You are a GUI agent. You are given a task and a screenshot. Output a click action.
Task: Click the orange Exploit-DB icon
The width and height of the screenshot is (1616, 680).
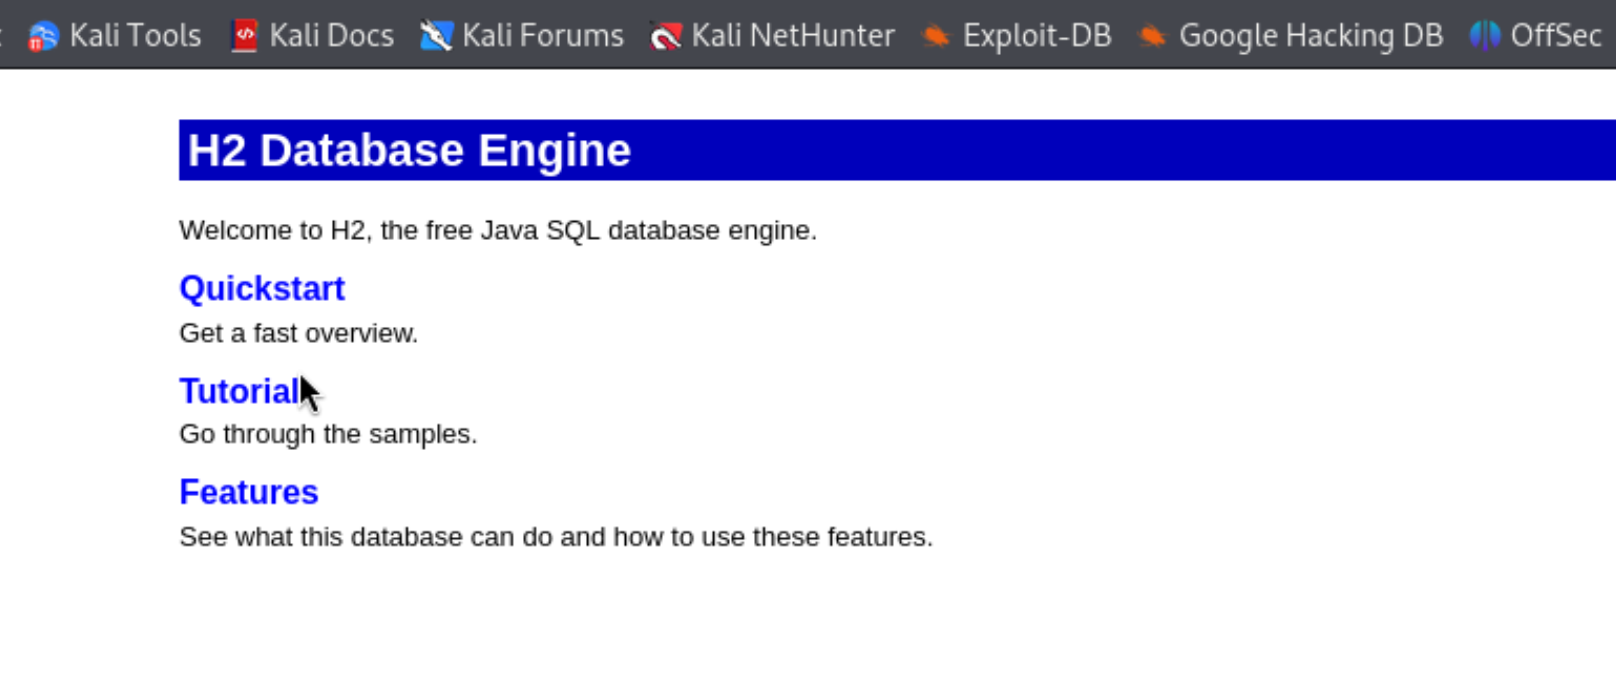(936, 37)
